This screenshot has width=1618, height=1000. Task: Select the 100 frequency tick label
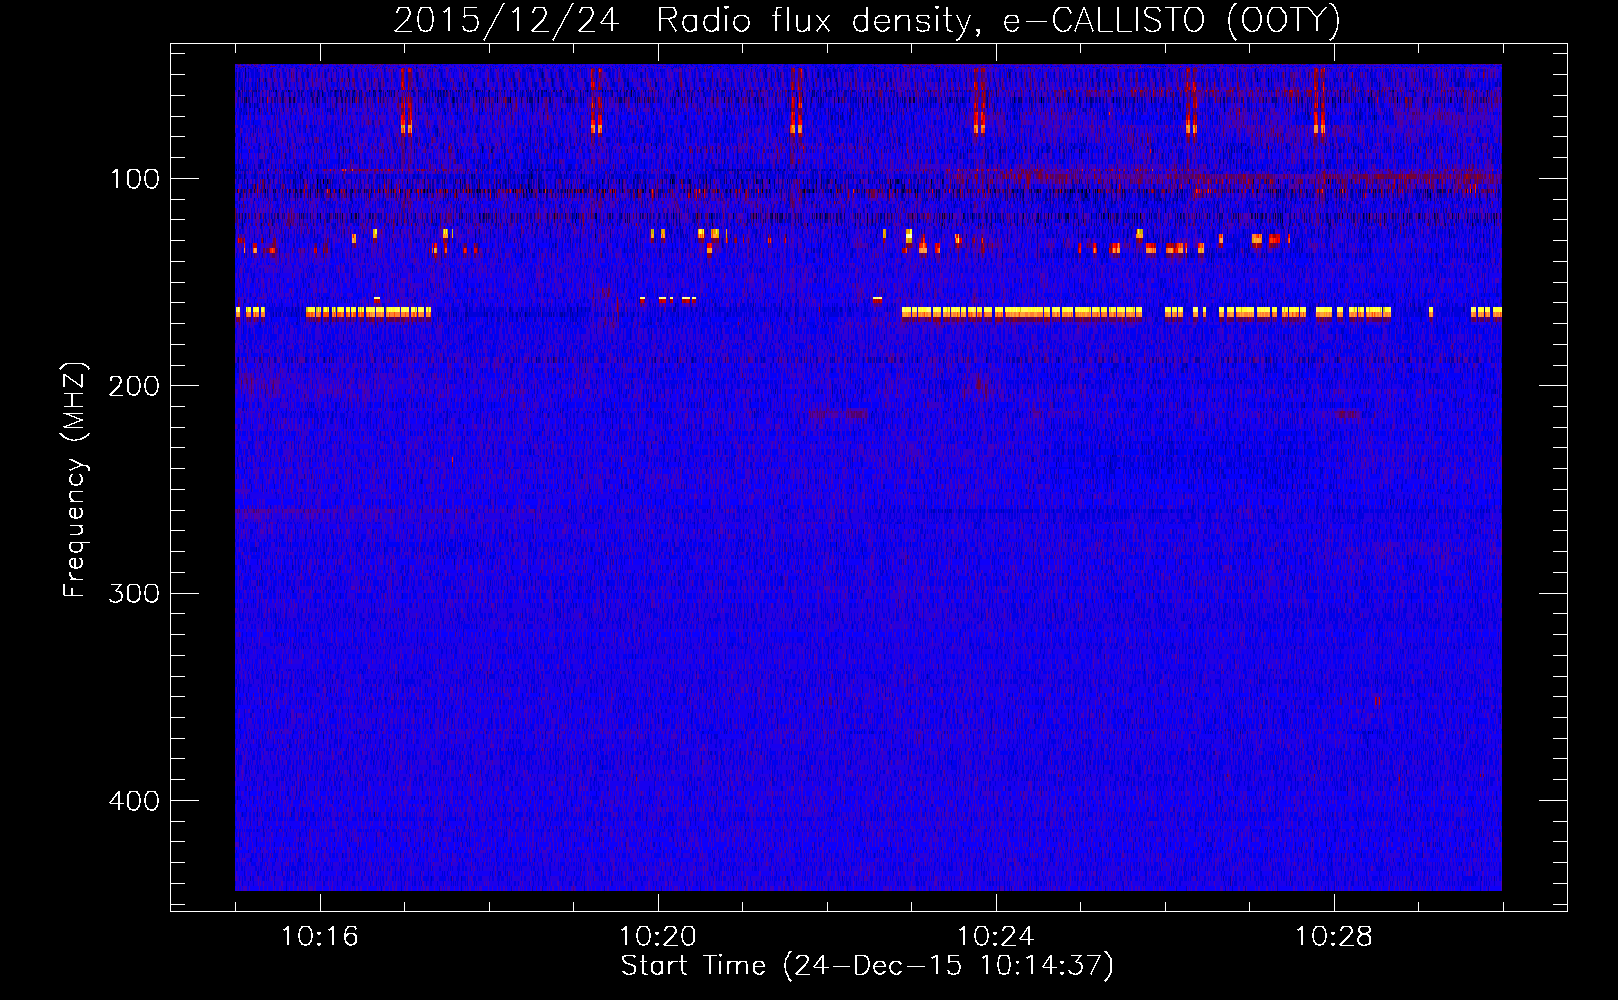(134, 179)
